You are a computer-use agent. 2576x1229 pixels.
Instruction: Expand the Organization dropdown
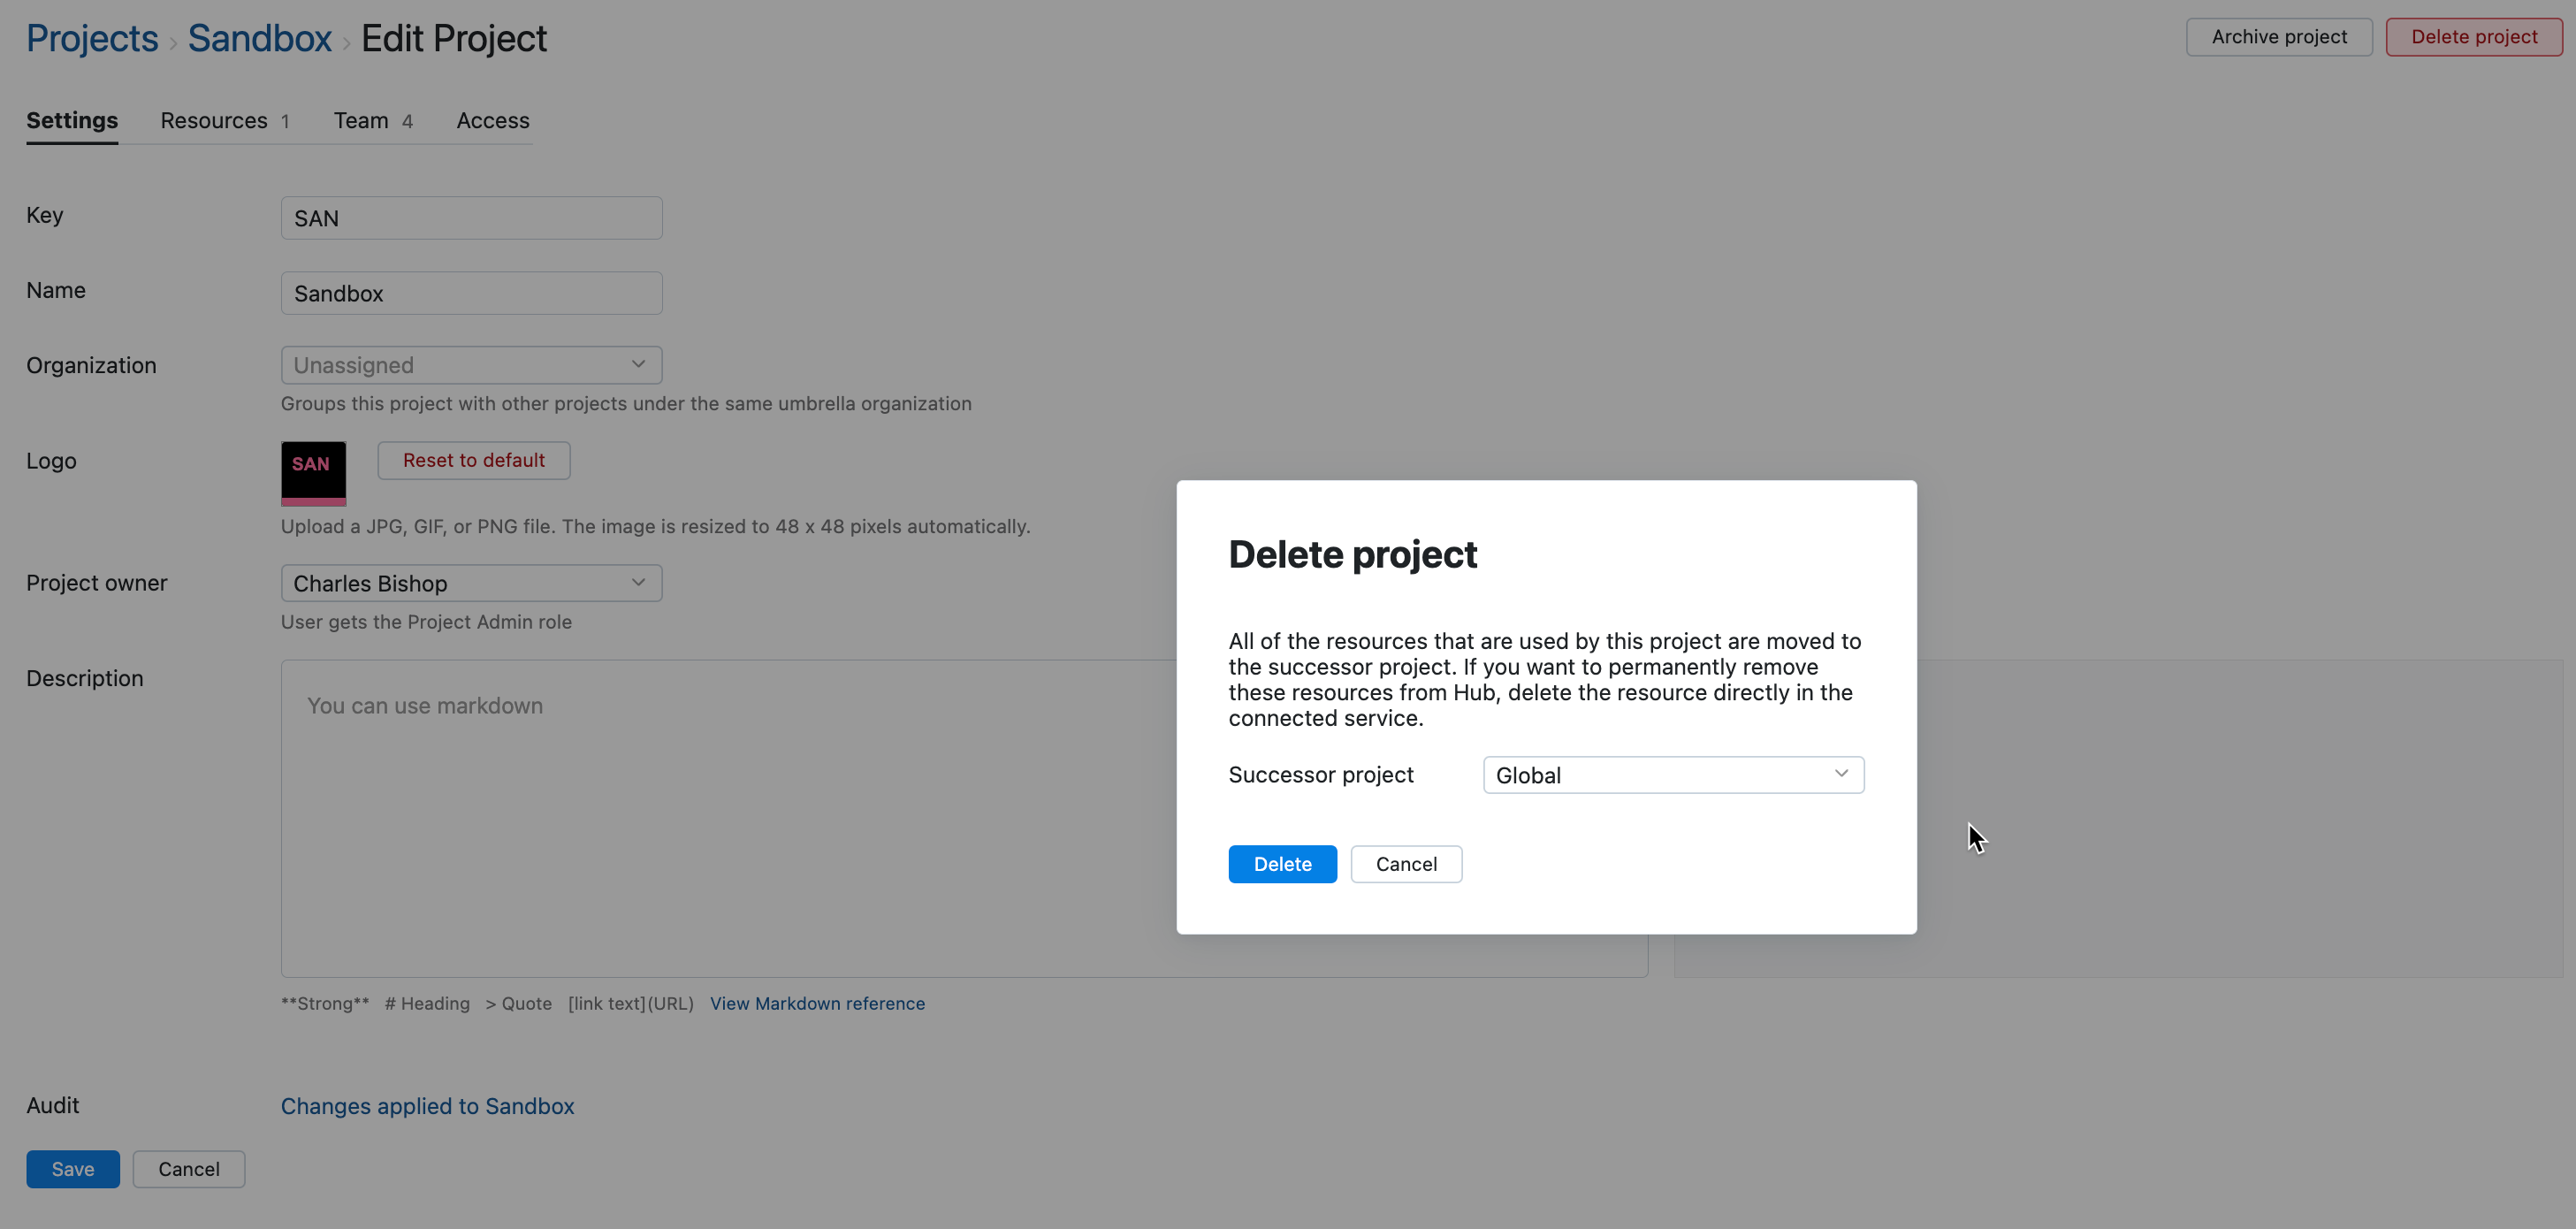pos(471,365)
